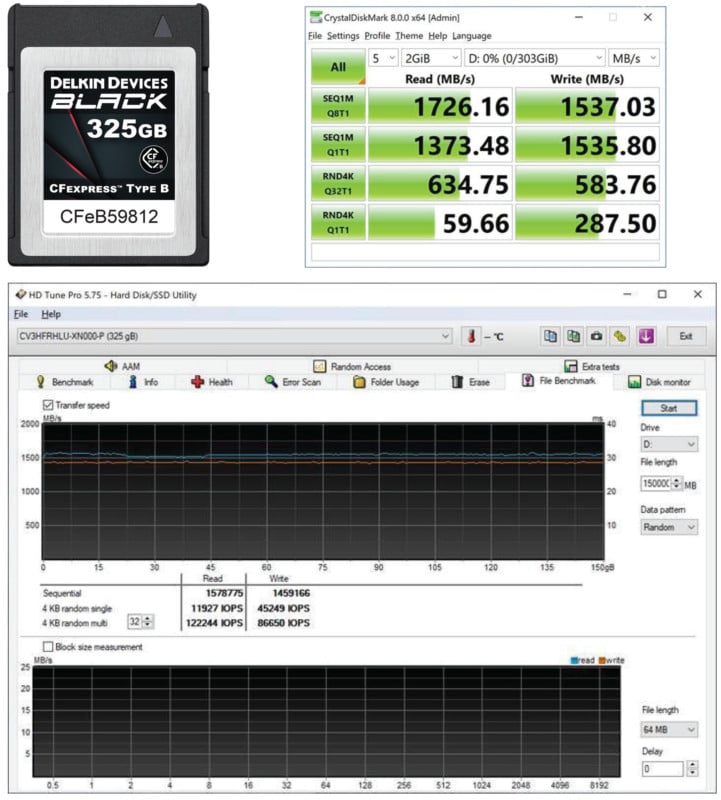This screenshot has height=800, width=721.
Task: Adjust the 4 KB random multi queue spinner
Action: click(147, 621)
